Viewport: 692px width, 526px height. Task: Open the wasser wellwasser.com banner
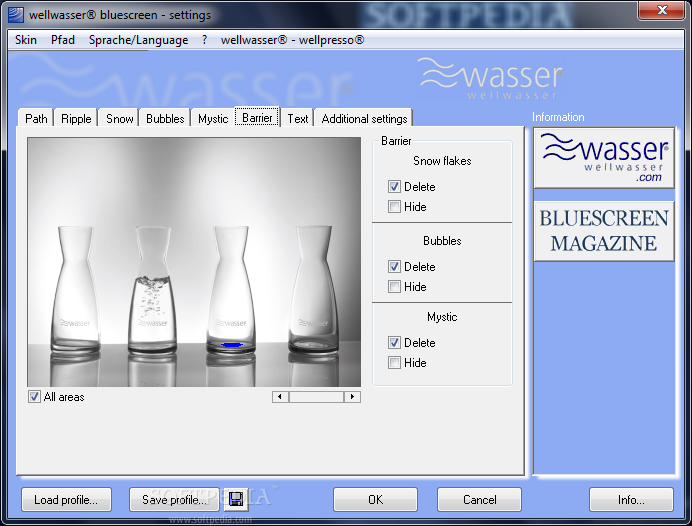(604, 158)
